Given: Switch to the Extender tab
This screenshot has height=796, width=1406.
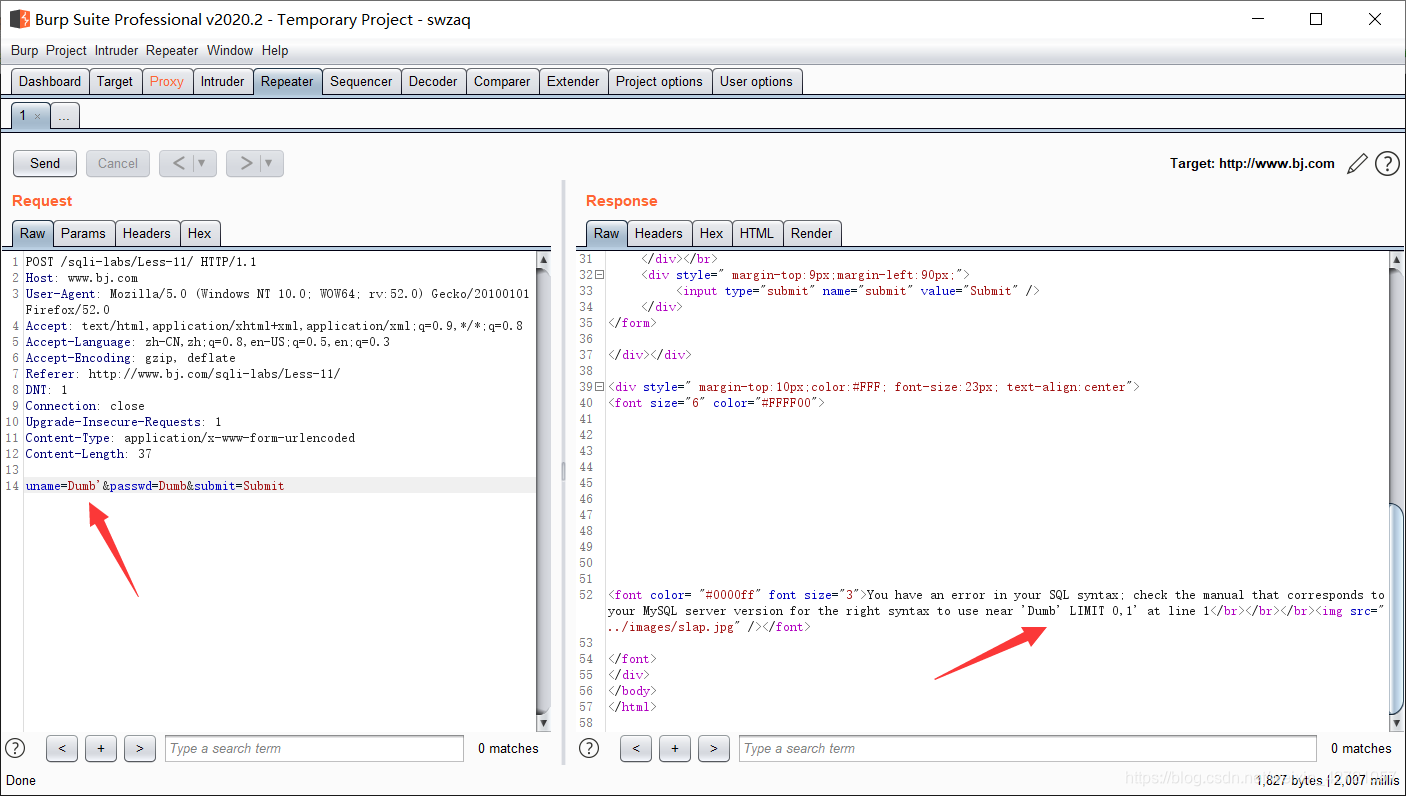Looking at the screenshot, I should coord(573,82).
